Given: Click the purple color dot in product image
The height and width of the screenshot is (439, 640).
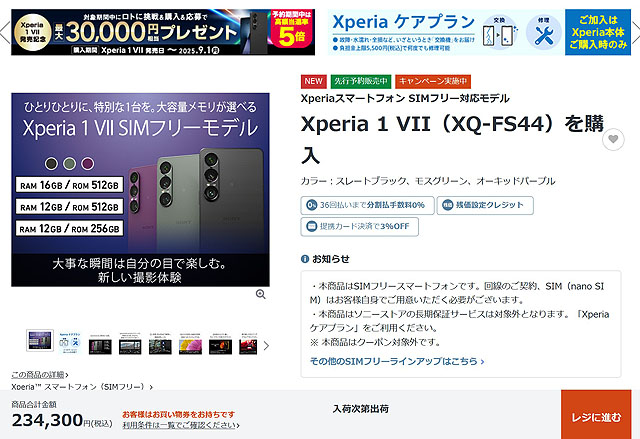Looking at the screenshot, I should coord(87,164).
